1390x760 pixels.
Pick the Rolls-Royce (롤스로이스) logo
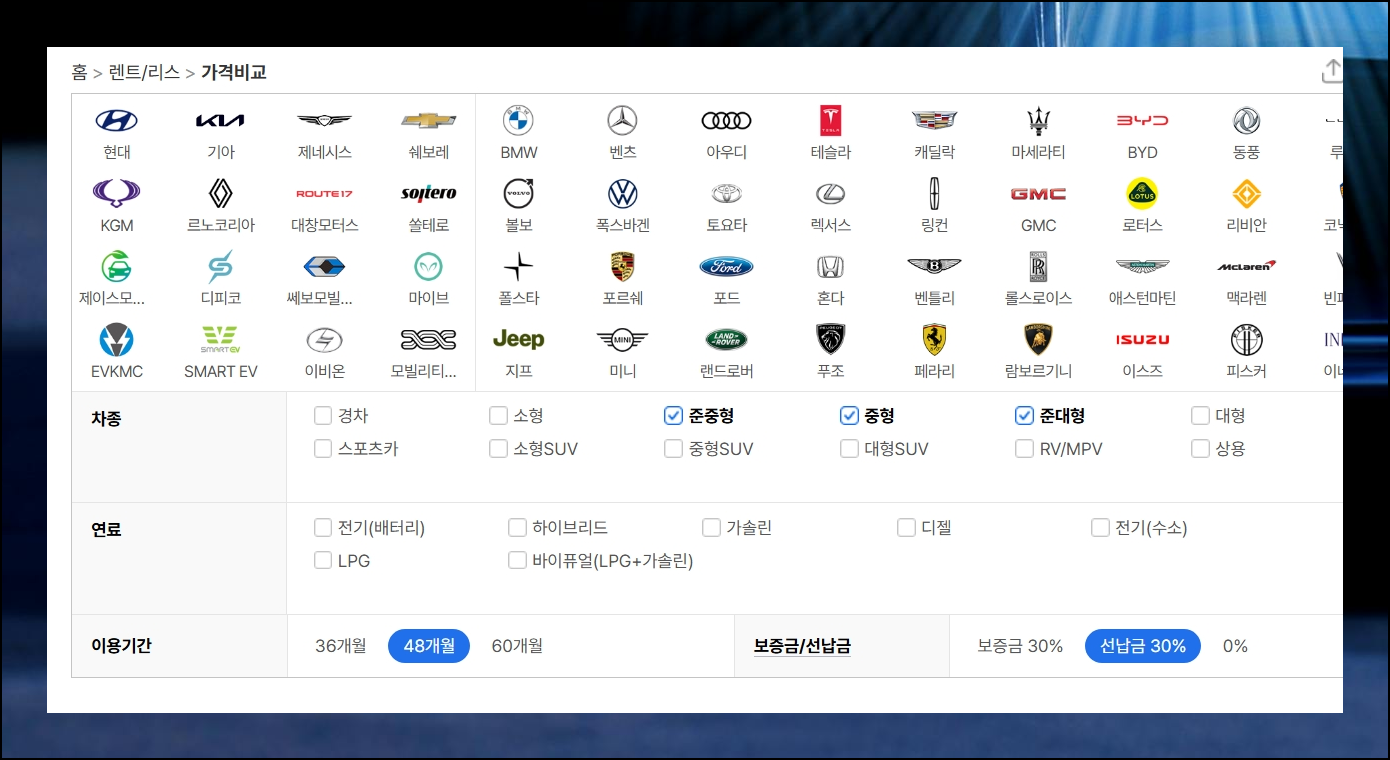(x=1038, y=267)
